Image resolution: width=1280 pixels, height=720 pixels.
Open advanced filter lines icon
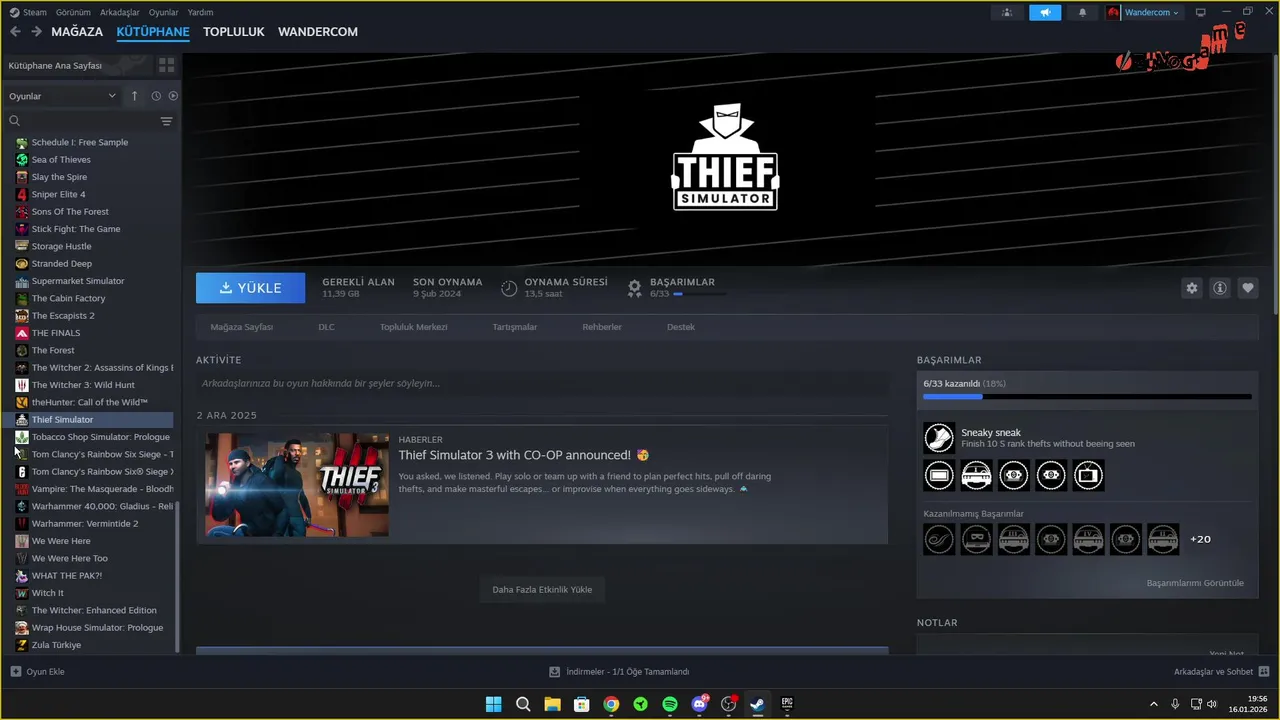coord(166,121)
